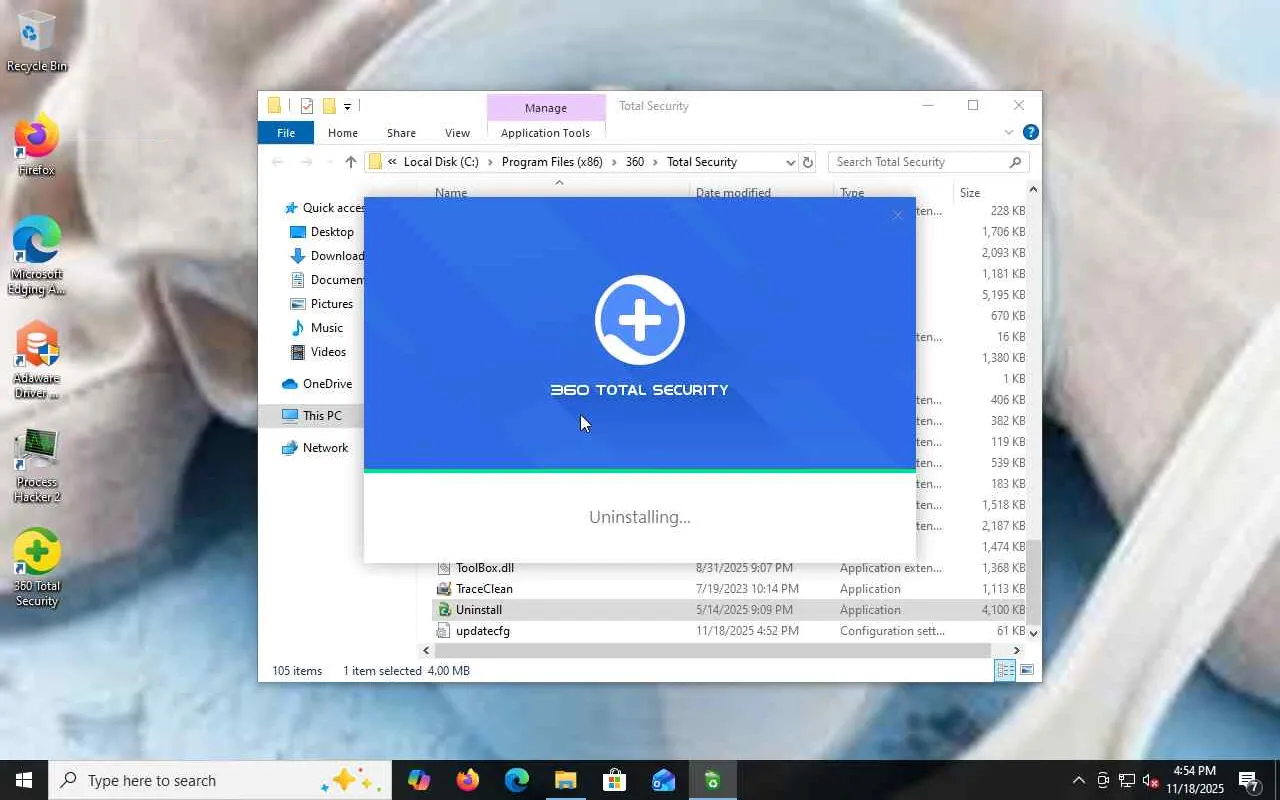Click the muted volume tray icon
Image resolution: width=1280 pixels, height=800 pixels.
[1151, 780]
